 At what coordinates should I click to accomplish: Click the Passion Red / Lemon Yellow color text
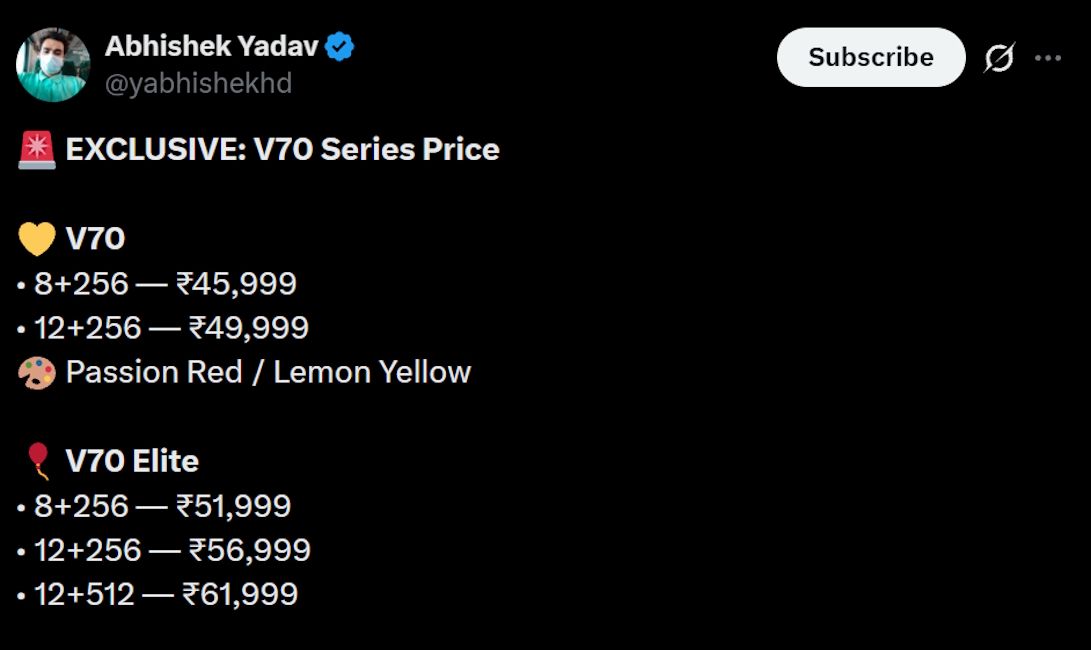point(267,371)
